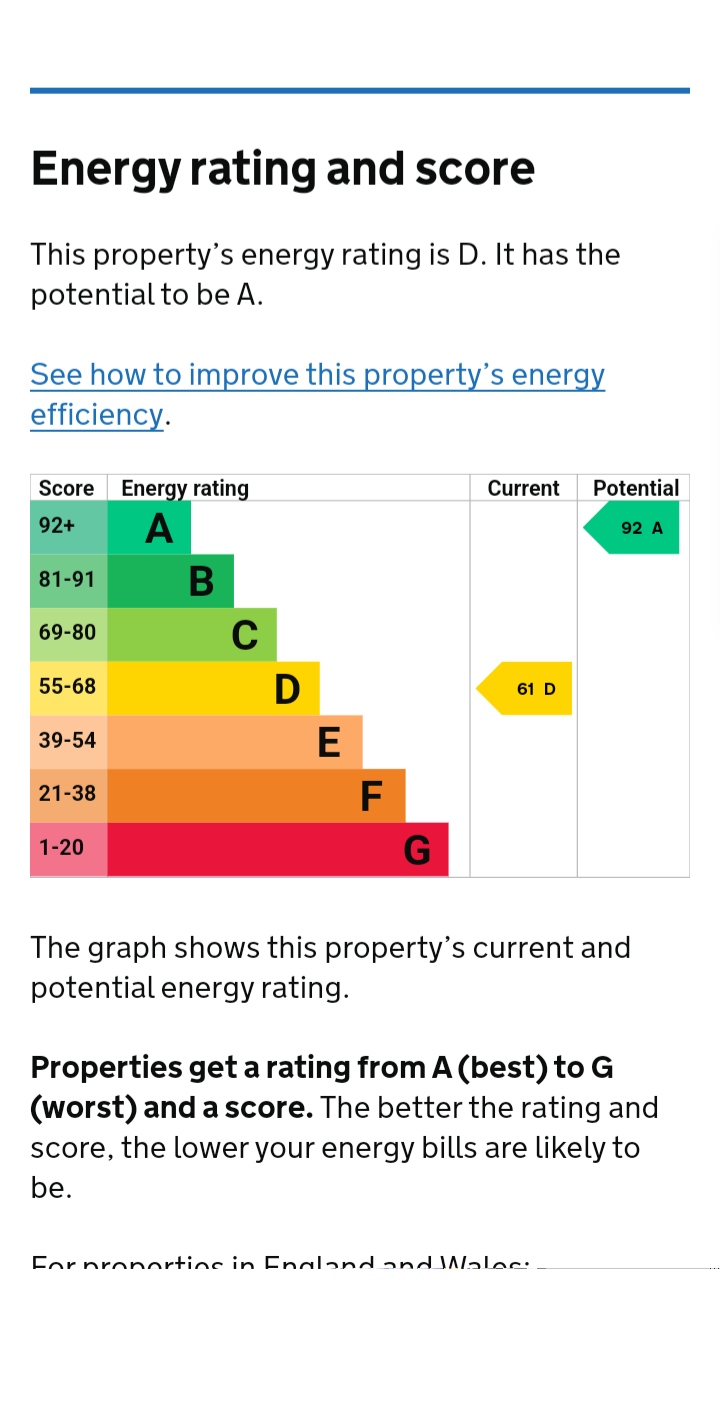Select the 69-80 score cell
Image resolution: width=720 pixels, height=1425 pixels.
click(68, 635)
